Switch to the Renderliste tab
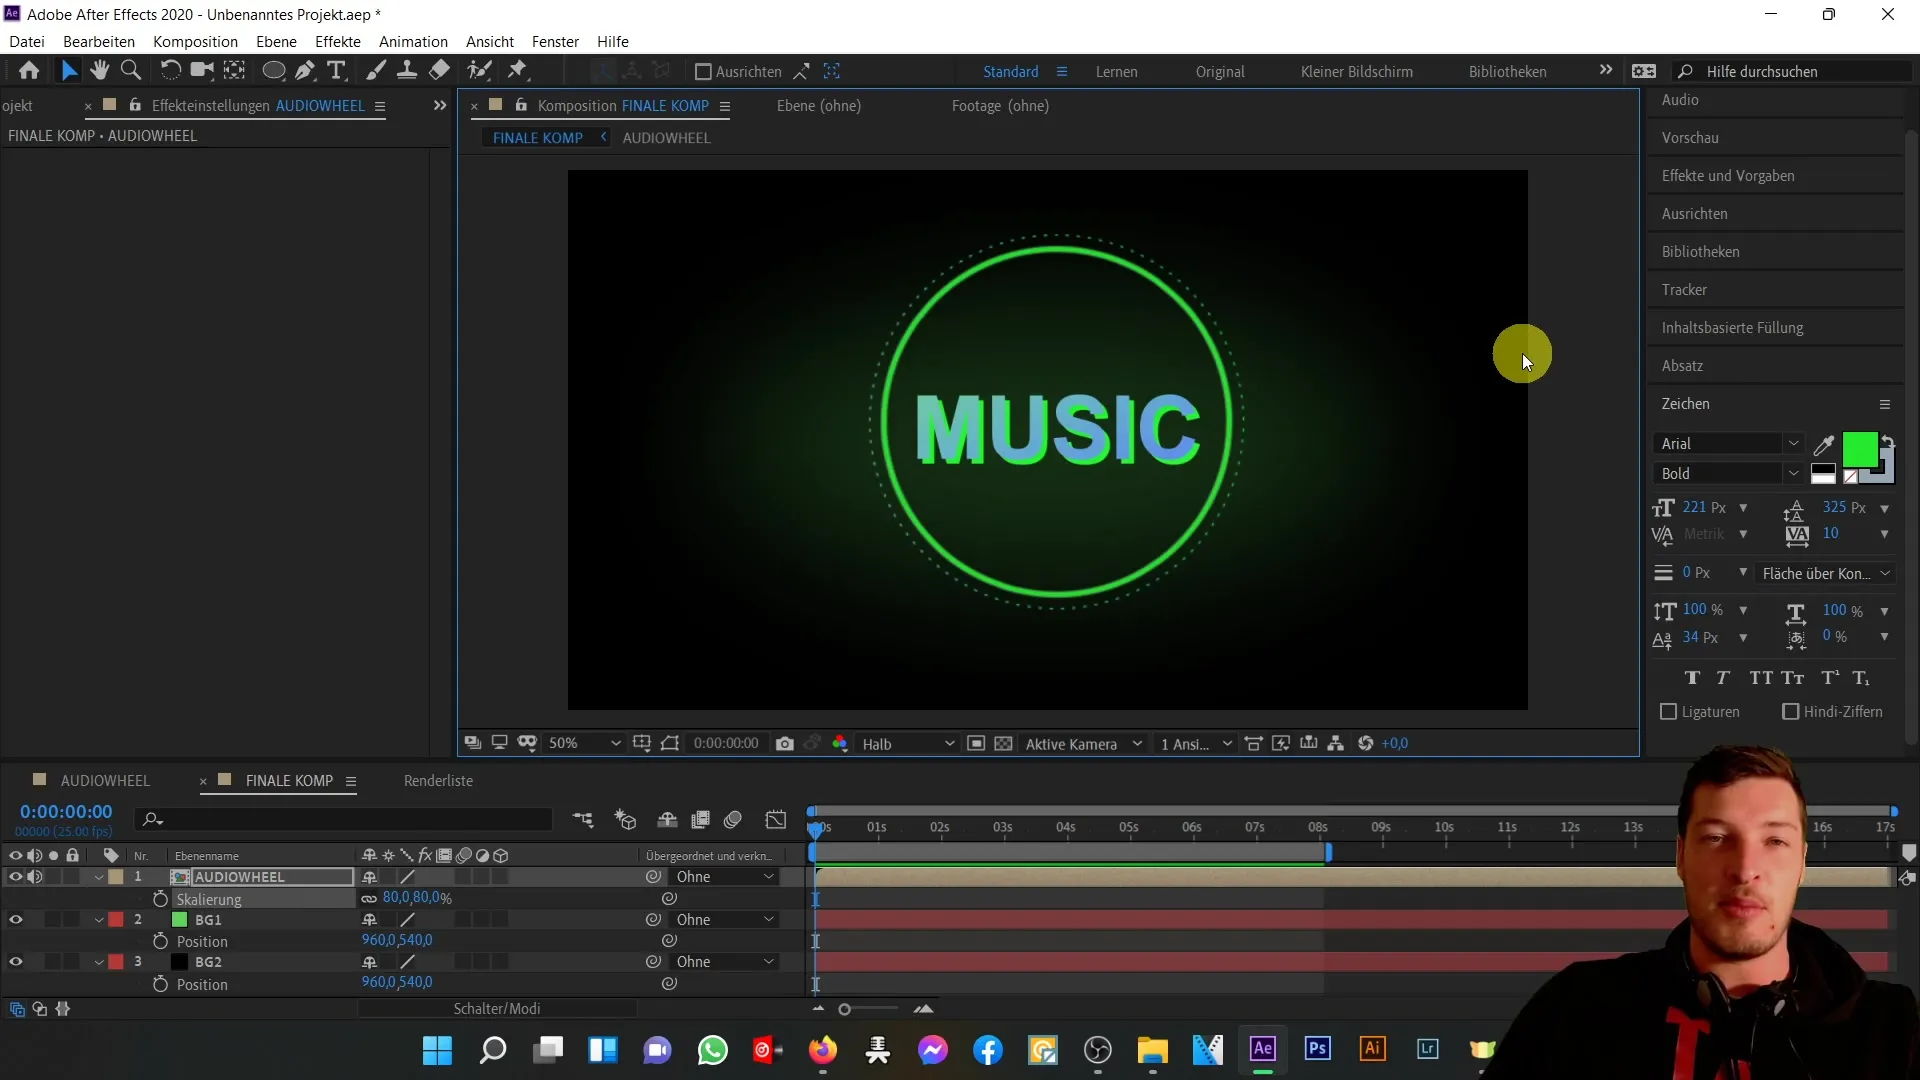Viewport: 1920px width, 1080px height. [x=438, y=781]
